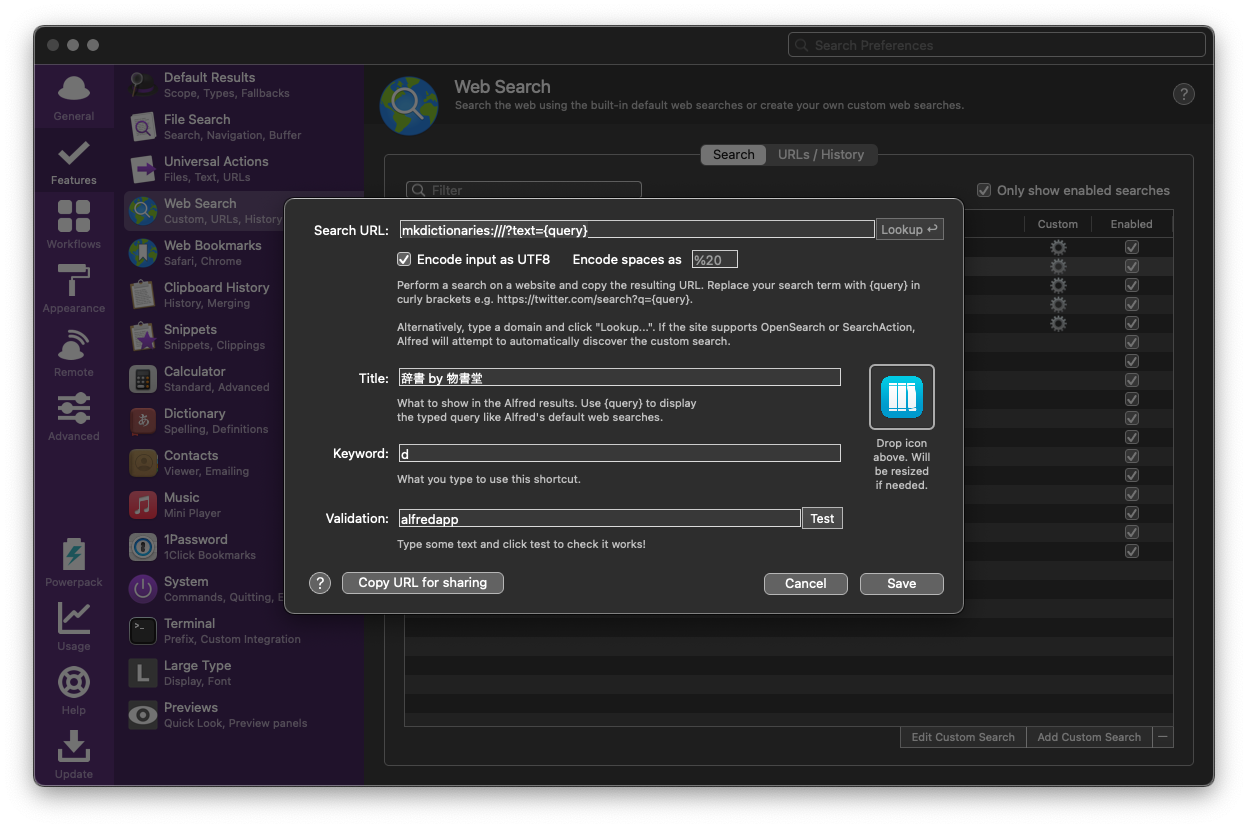Image resolution: width=1248 pixels, height=828 pixels.
Task: Open Terminal feature settings
Action: coord(244,631)
